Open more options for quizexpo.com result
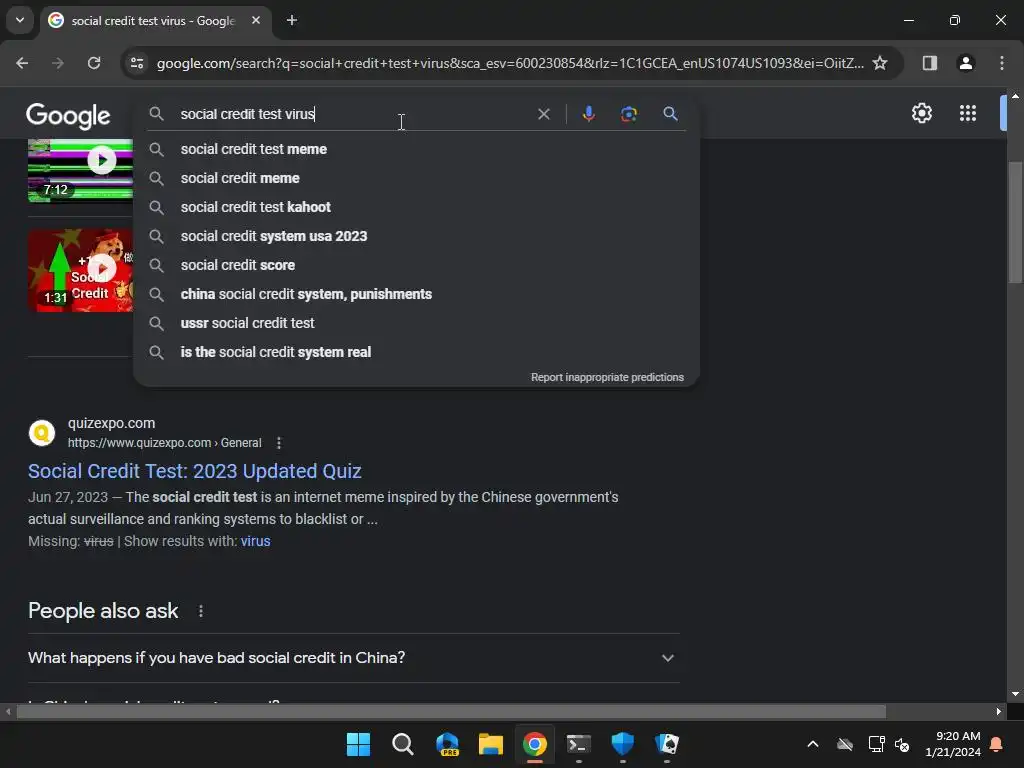The height and width of the screenshot is (768, 1024). (279, 443)
